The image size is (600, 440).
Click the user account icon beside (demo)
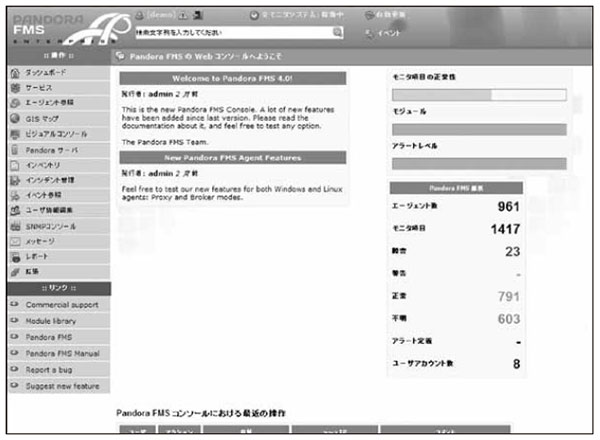coord(140,15)
